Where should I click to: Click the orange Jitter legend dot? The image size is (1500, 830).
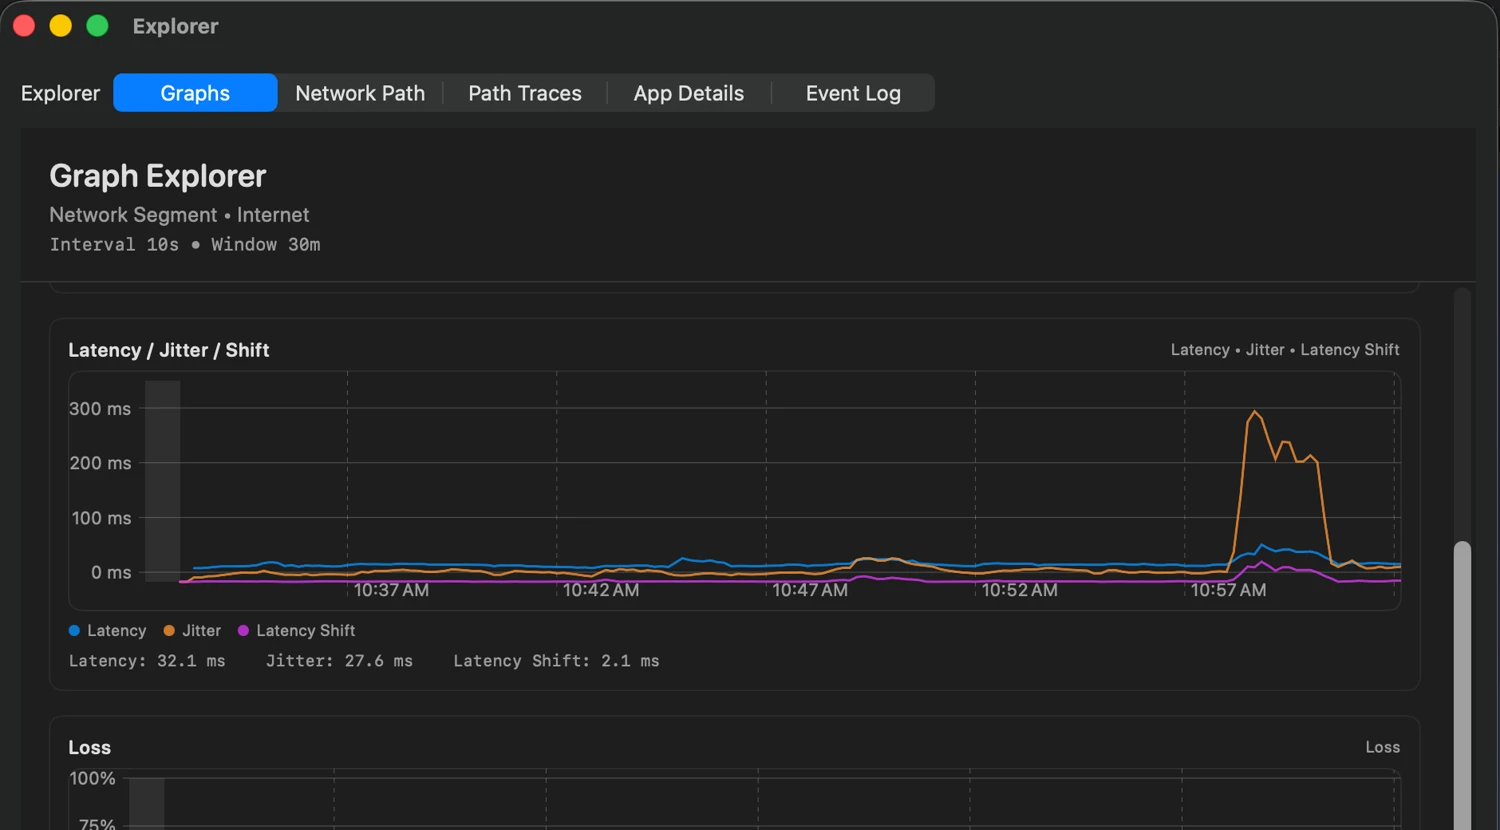pyautogui.click(x=169, y=631)
